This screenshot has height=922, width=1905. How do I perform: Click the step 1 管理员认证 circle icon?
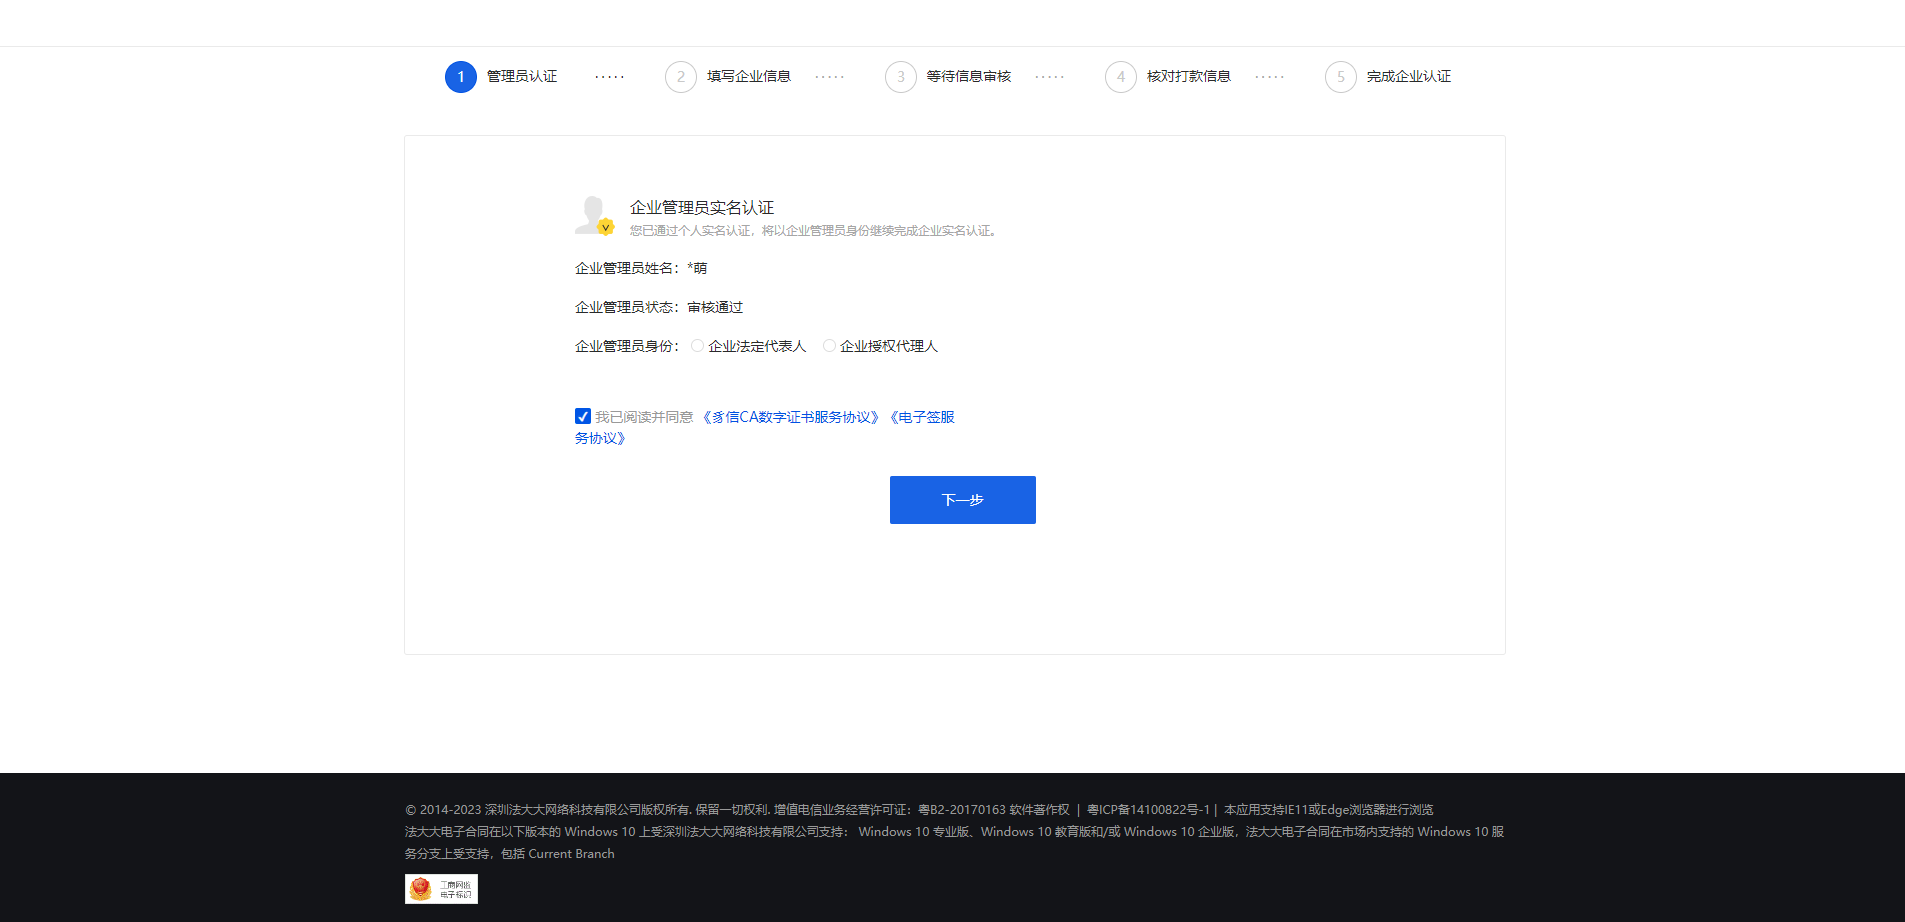tap(460, 76)
